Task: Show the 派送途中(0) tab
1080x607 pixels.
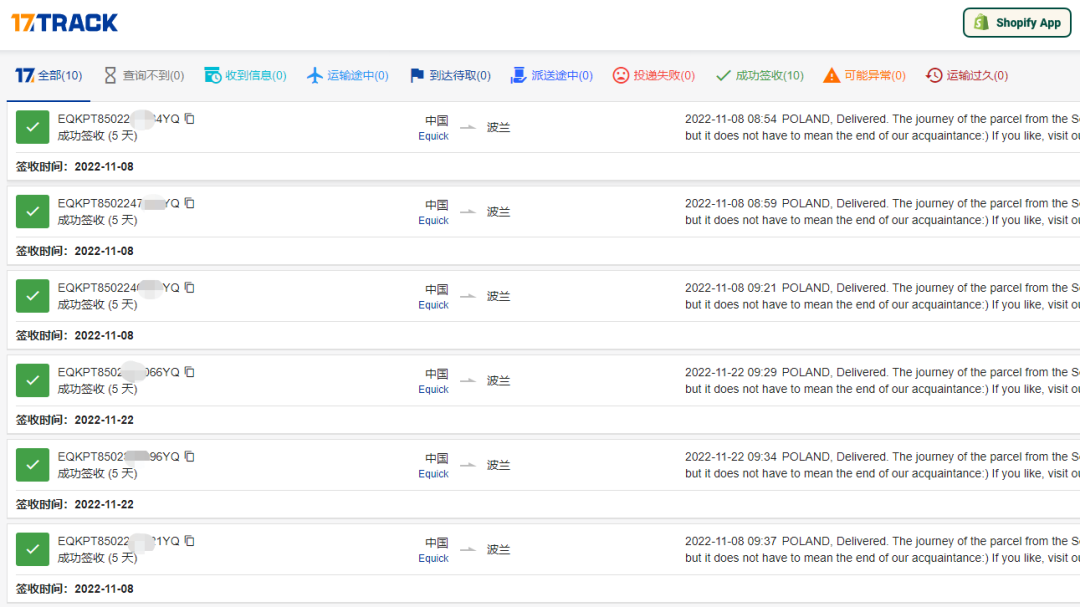Action: (552, 75)
